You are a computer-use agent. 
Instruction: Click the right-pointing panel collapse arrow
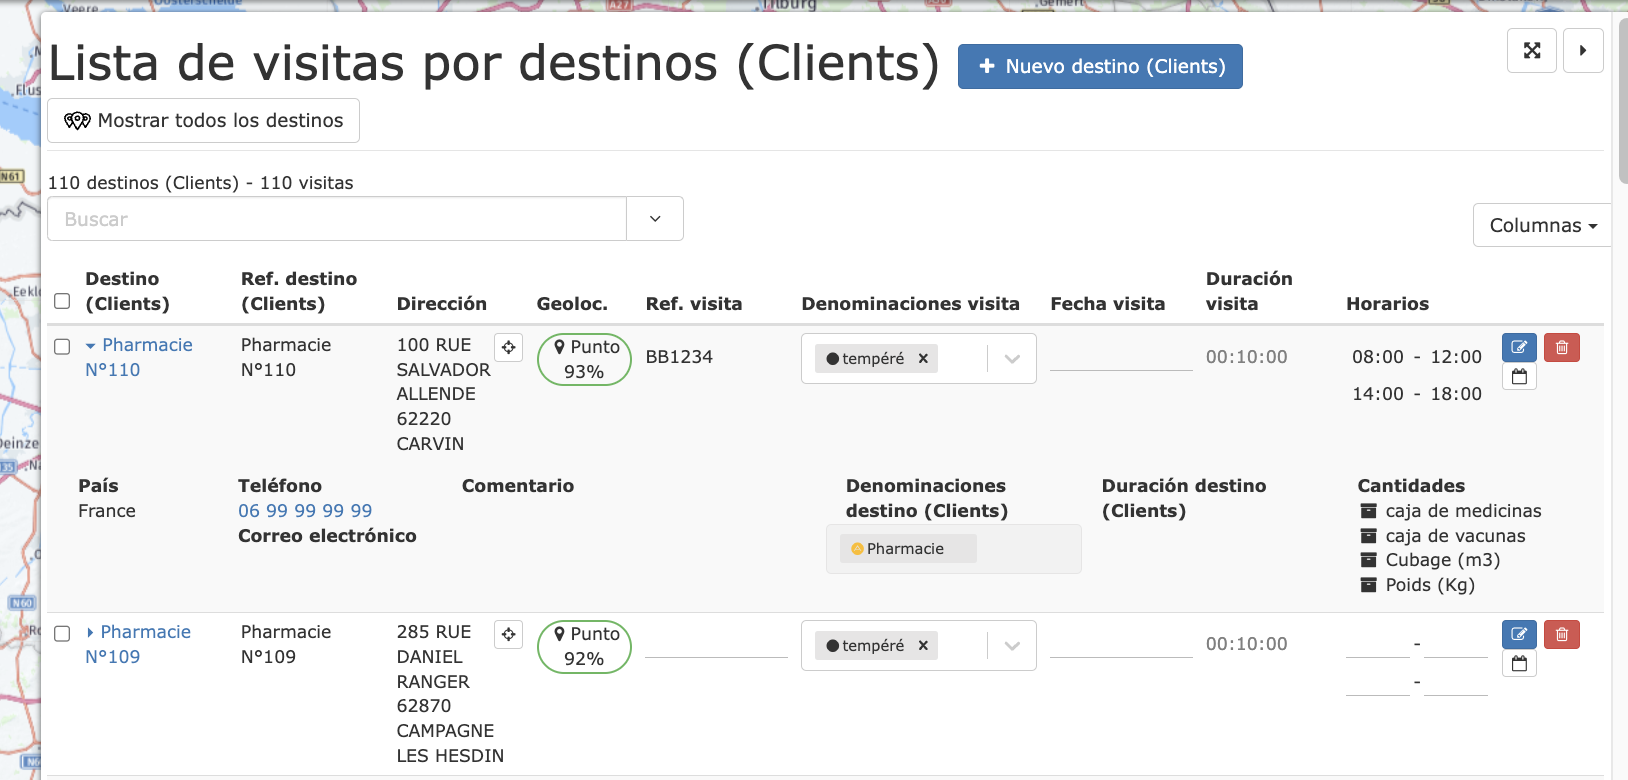coord(1583,50)
